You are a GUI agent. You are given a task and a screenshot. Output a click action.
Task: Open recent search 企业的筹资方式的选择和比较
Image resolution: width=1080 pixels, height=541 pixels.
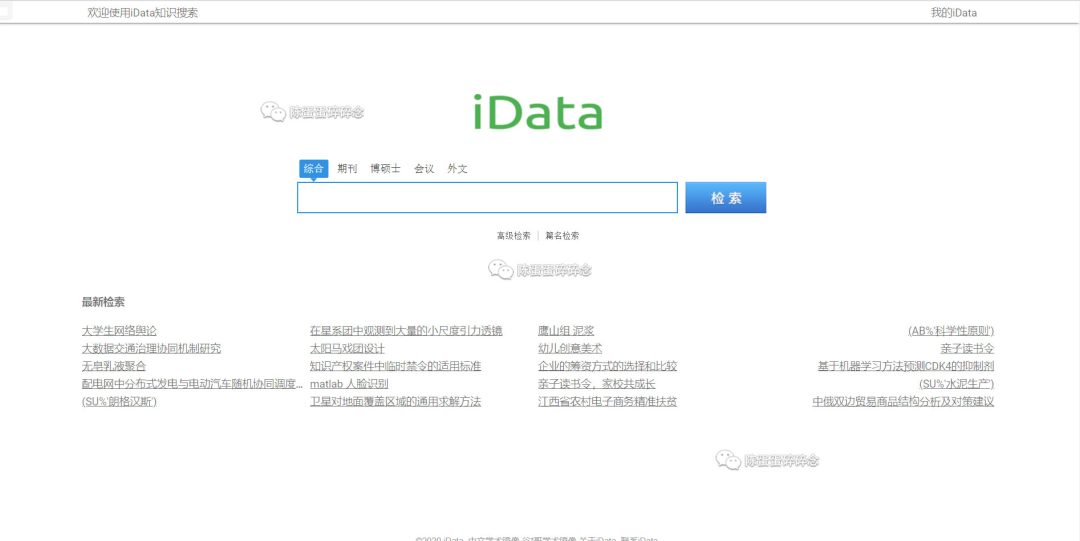coord(608,366)
